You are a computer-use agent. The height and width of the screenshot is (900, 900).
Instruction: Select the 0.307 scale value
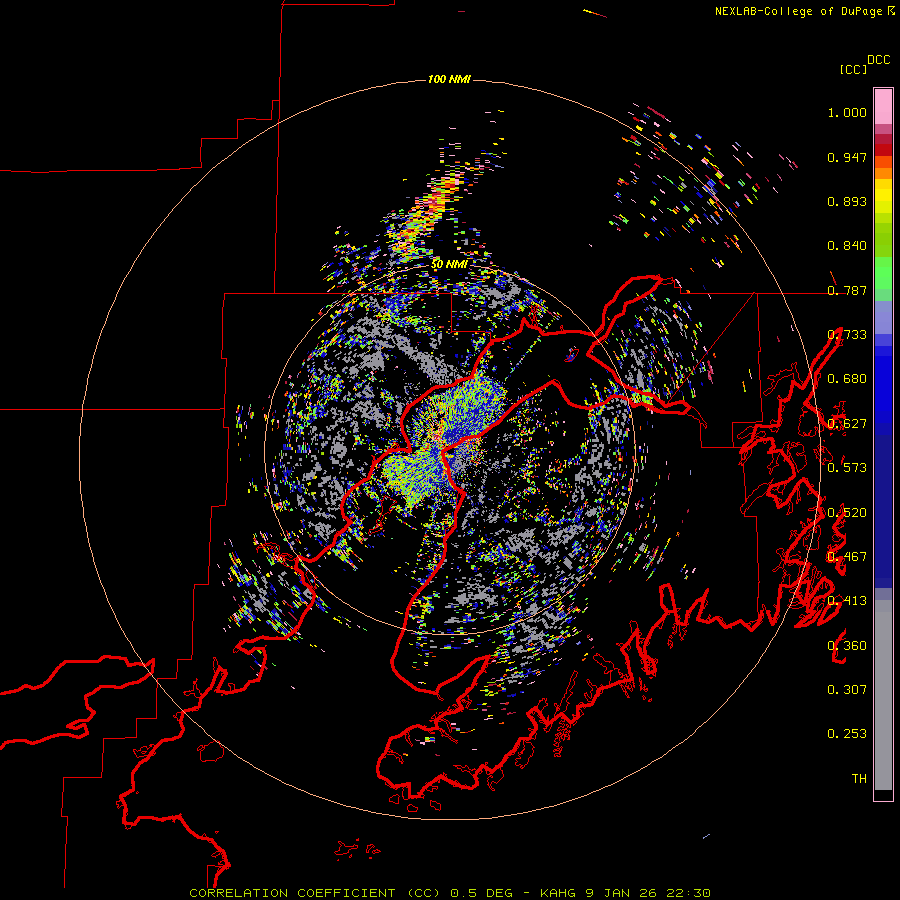[847, 690]
